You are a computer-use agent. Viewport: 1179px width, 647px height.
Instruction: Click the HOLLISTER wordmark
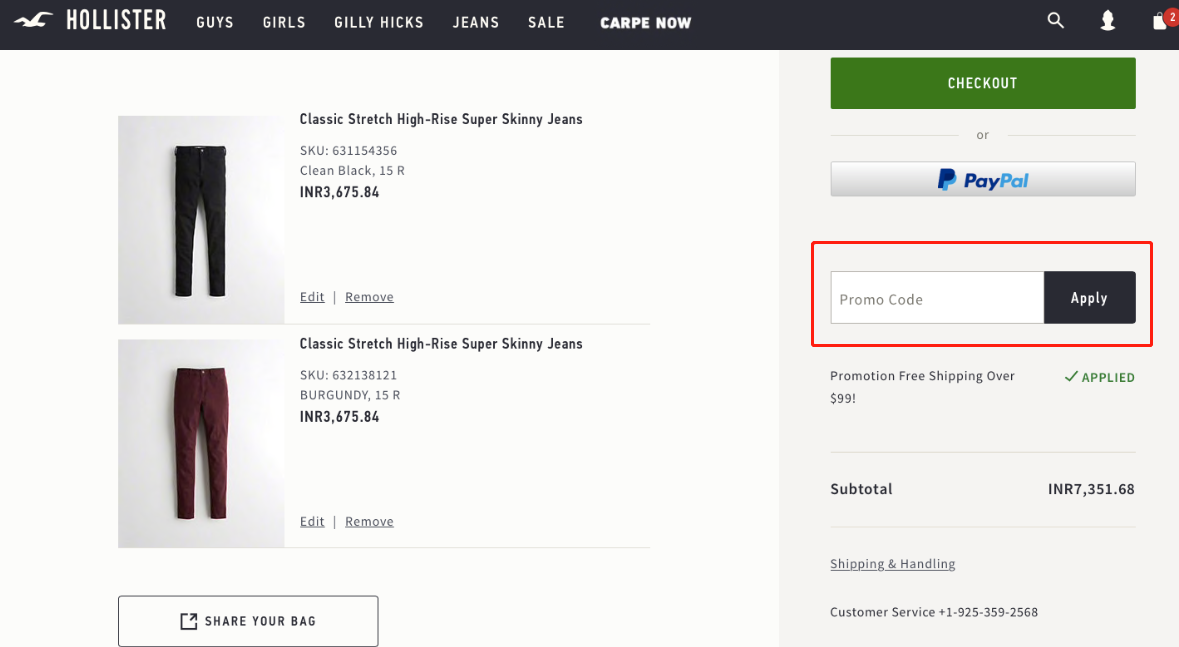tap(116, 20)
